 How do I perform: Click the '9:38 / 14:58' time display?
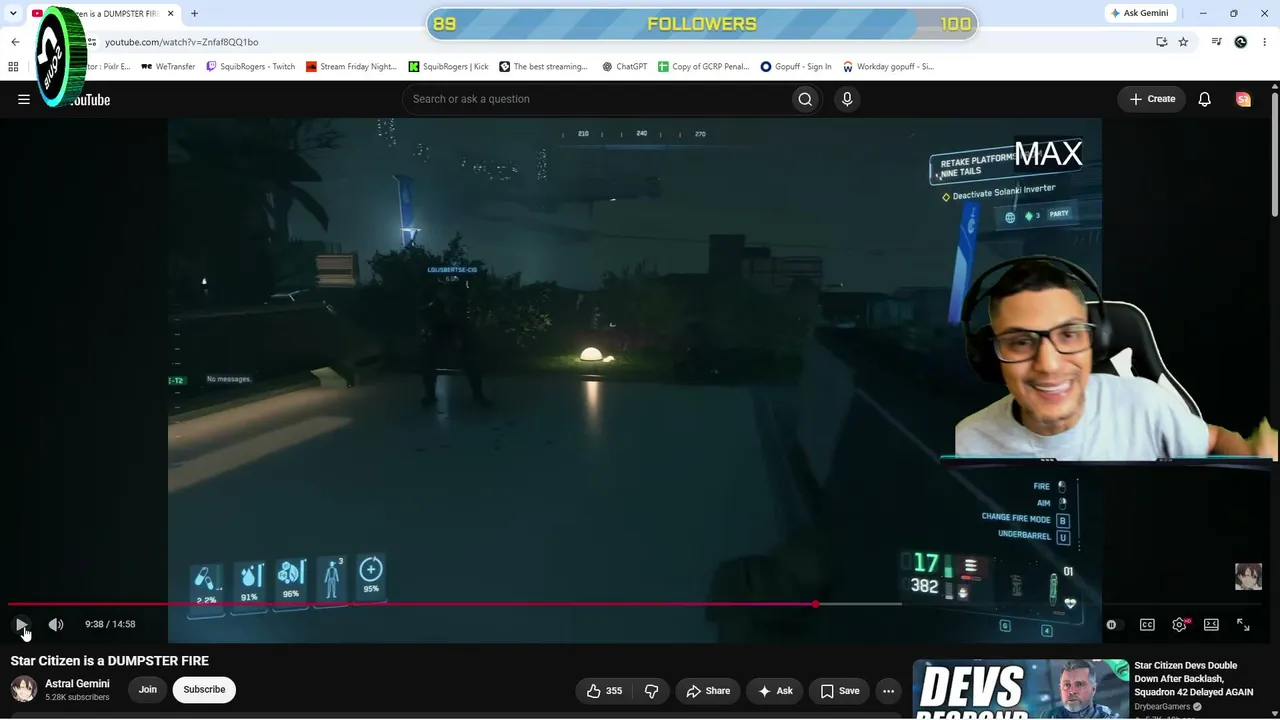[110, 625]
